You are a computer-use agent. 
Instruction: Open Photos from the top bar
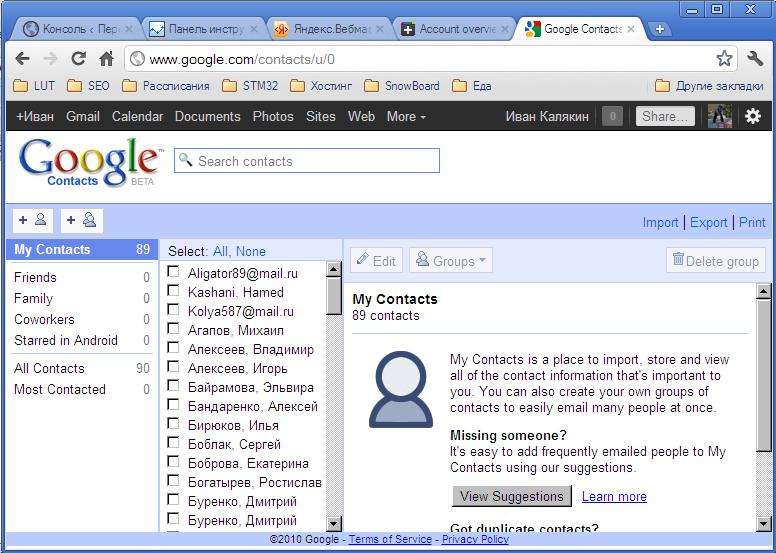[x=273, y=116]
